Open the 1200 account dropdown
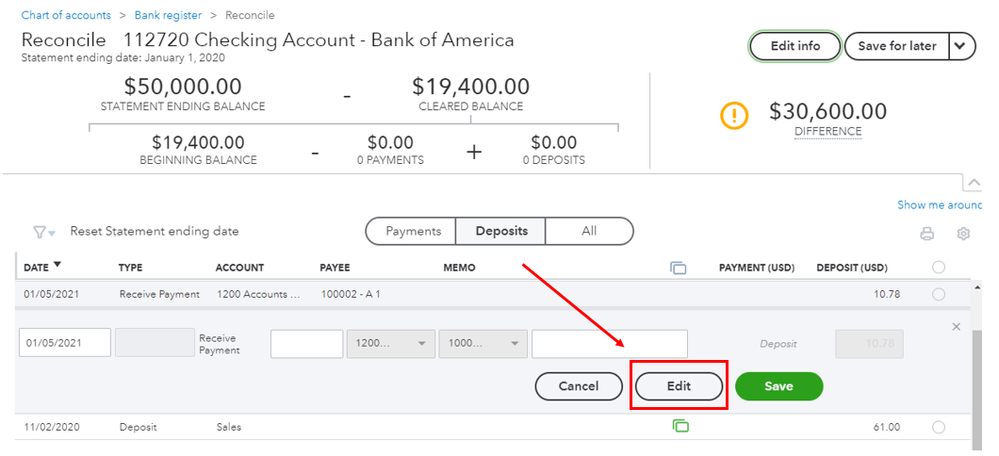Image resolution: width=999 pixels, height=456 pixels. 391,343
